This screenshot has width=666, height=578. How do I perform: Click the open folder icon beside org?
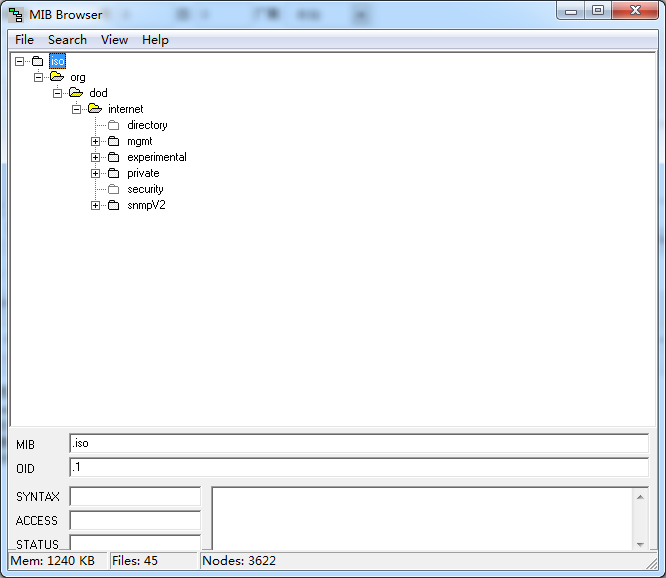57,77
